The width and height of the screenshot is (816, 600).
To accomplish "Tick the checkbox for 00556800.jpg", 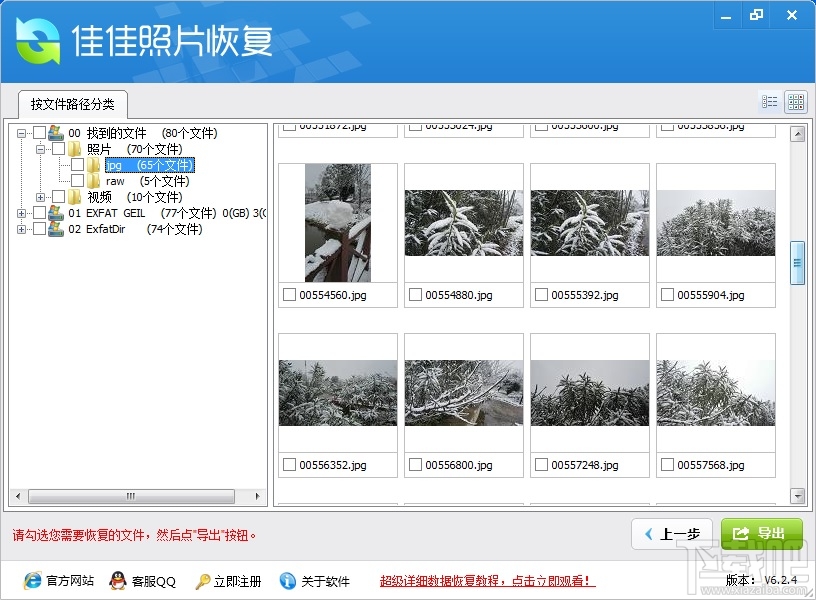I will coord(415,465).
